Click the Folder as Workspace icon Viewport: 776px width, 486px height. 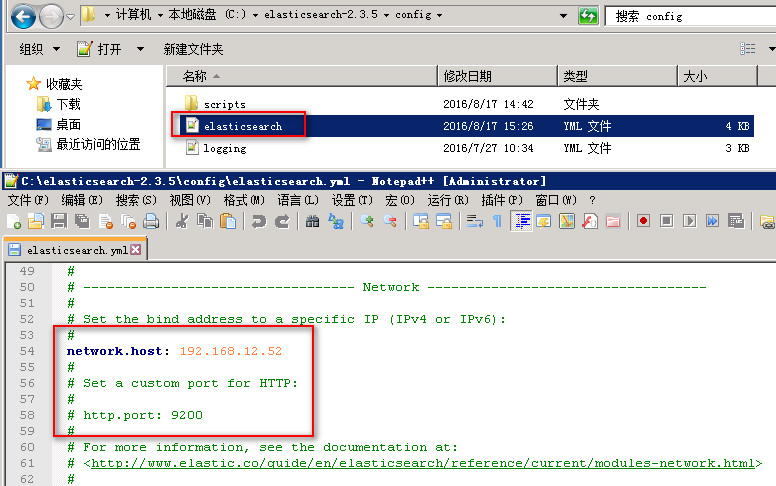coord(613,221)
